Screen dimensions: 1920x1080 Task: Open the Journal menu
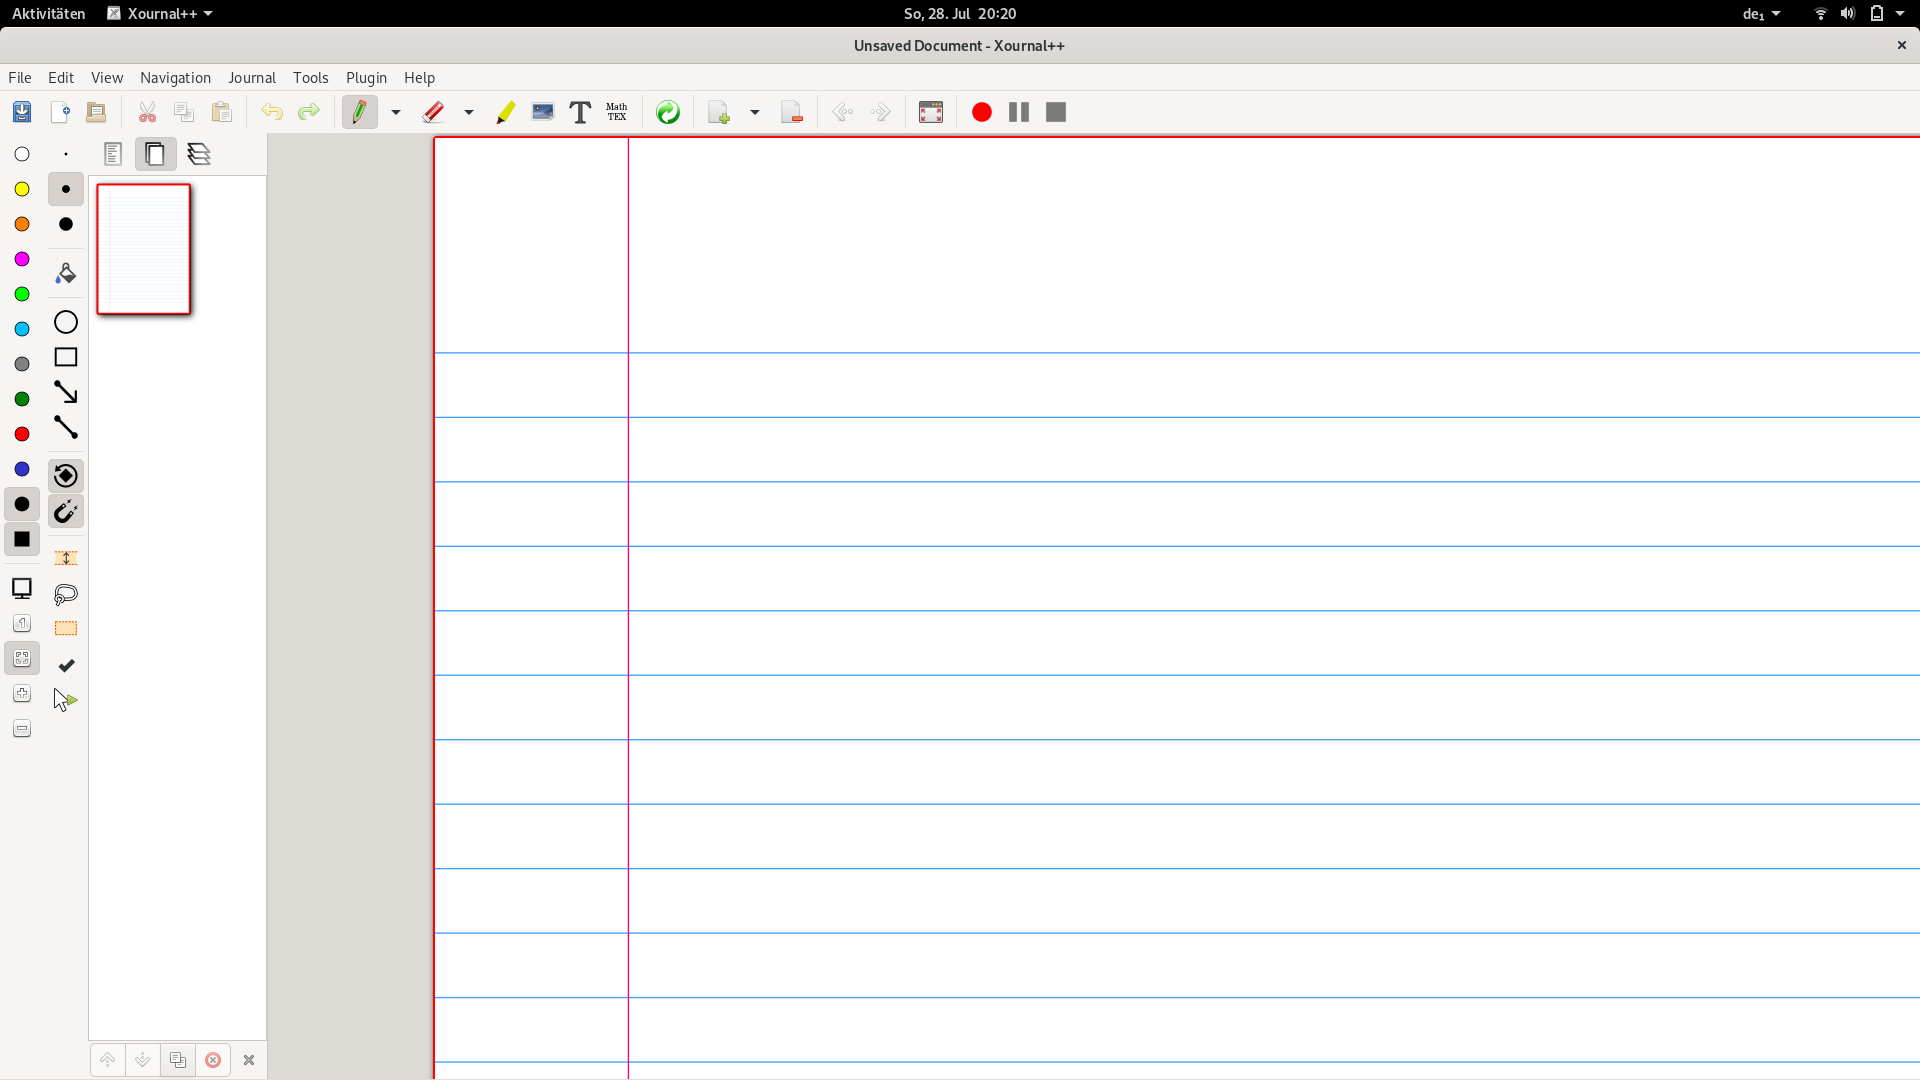[252, 77]
